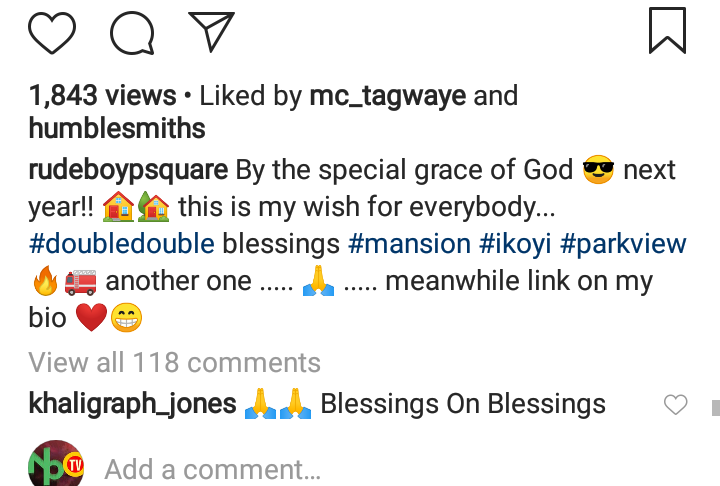Screen dimensions: 720x486
Task: Expand View all 118 comments
Action: 175,362
